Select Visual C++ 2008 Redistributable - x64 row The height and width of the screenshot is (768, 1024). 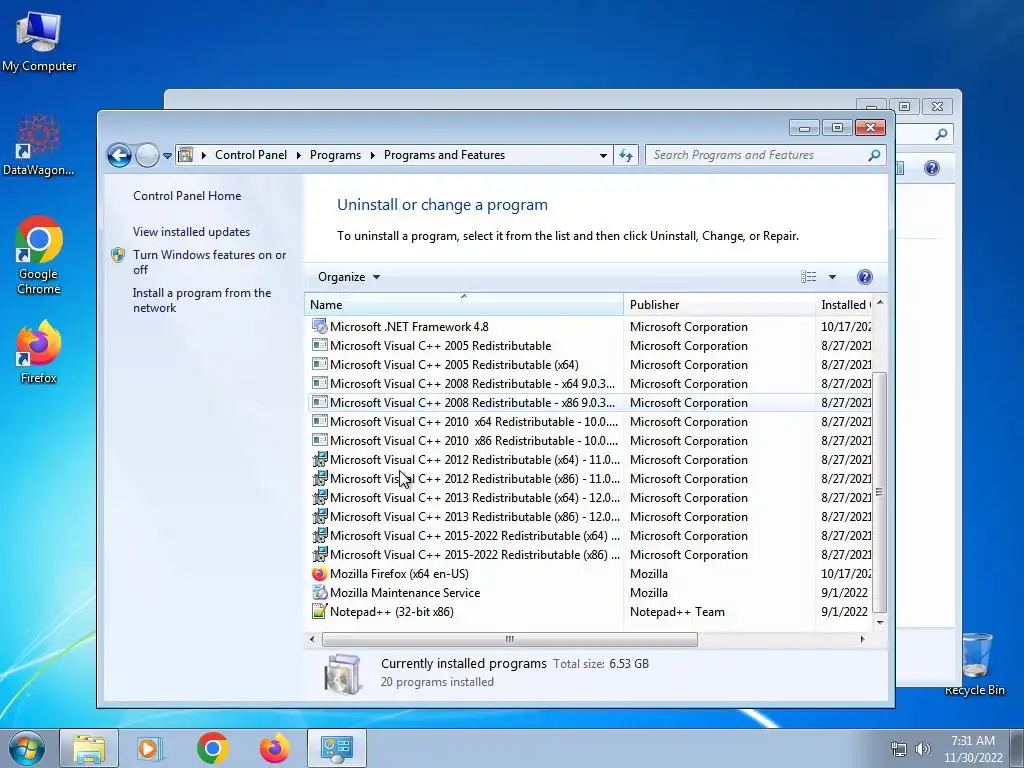coord(590,383)
